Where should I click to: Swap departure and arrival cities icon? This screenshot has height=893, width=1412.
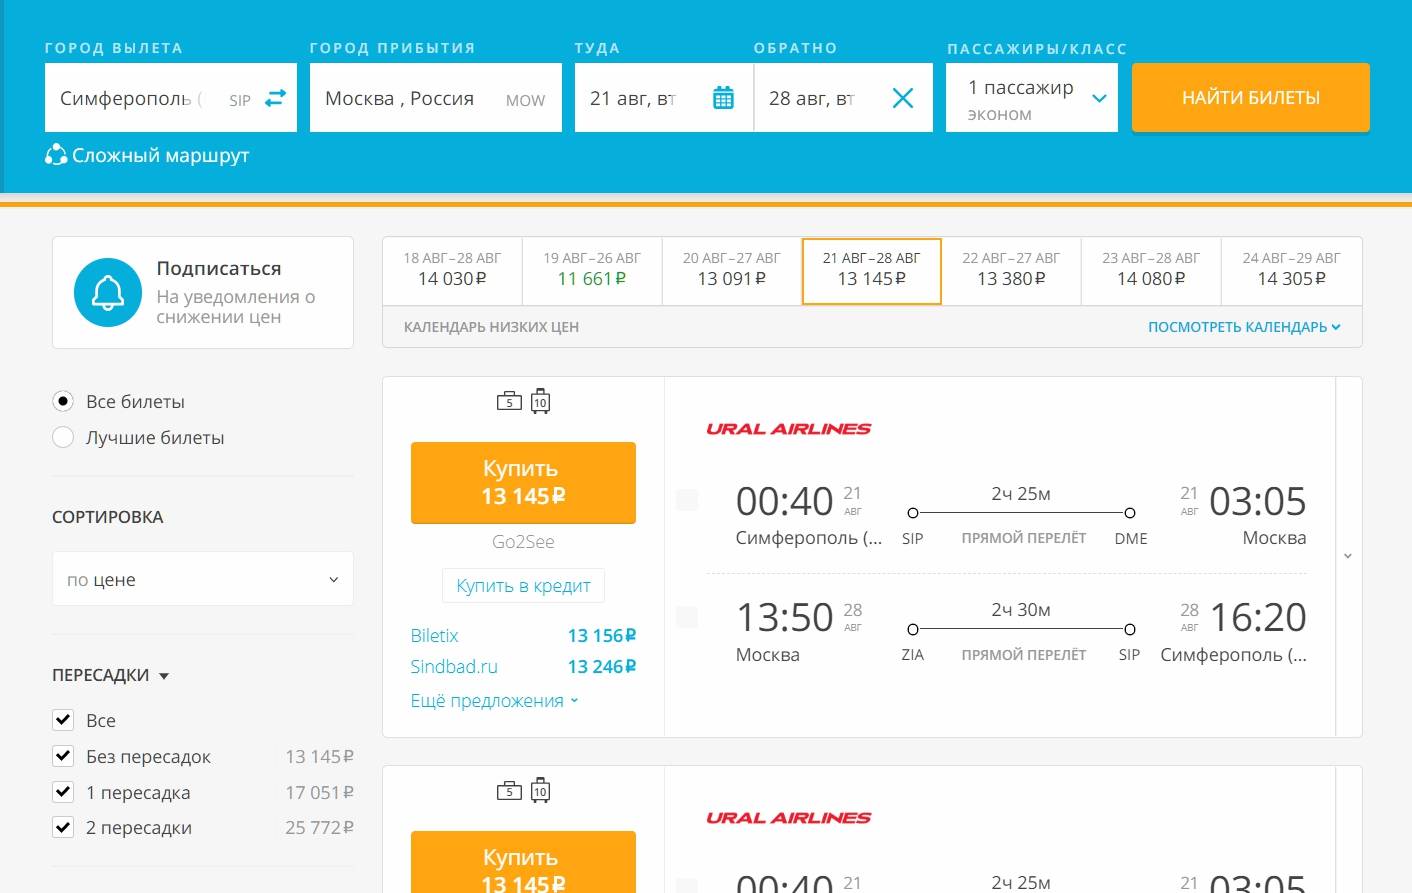(x=275, y=98)
